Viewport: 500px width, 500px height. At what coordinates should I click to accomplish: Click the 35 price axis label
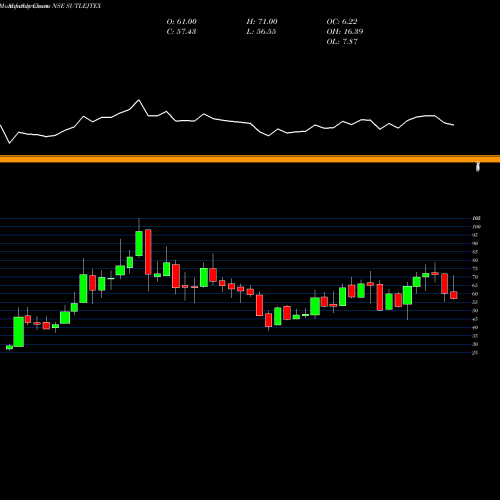pyautogui.click(x=475, y=336)
